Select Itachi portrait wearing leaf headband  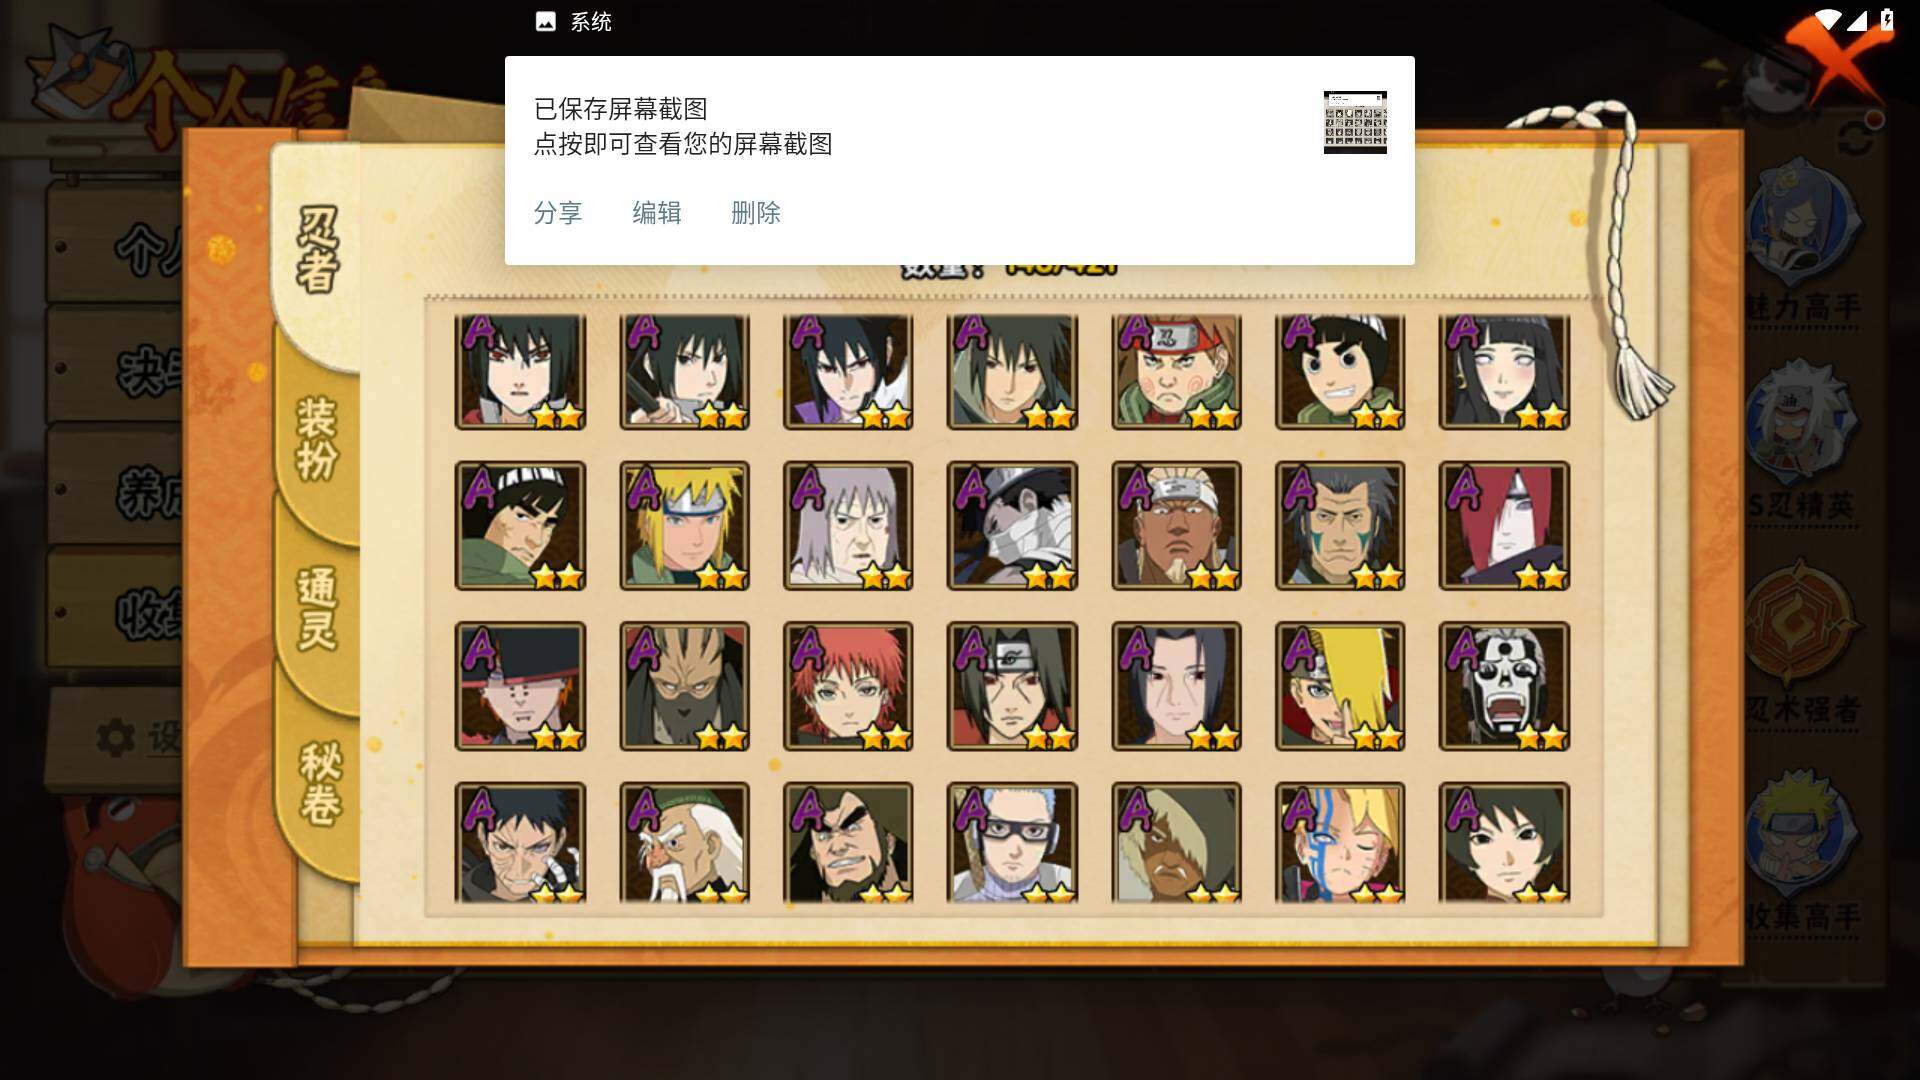[x=1012, y=686]
